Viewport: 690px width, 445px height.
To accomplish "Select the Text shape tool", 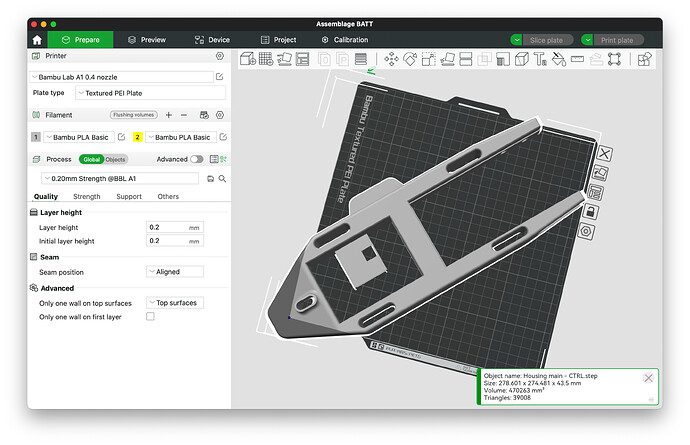I will pyautogui.click(x=540, y=59).
